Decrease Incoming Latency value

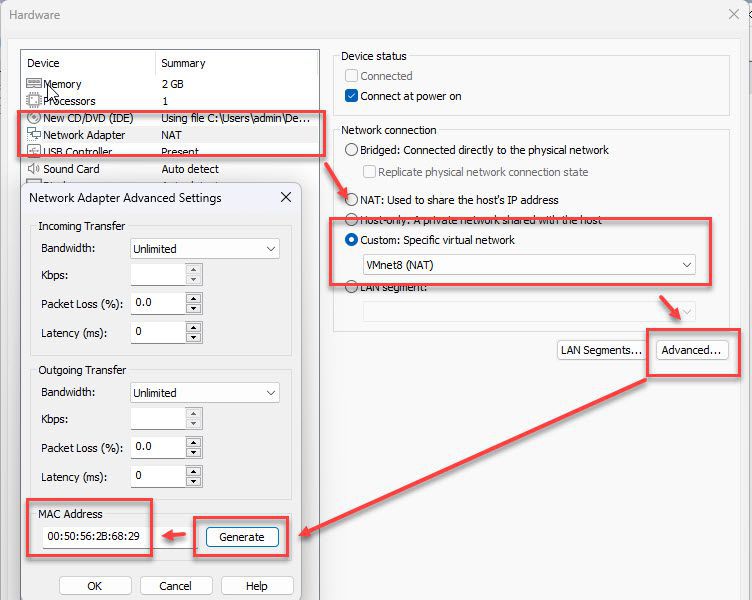pyautogui.click(x=194, y=337)
